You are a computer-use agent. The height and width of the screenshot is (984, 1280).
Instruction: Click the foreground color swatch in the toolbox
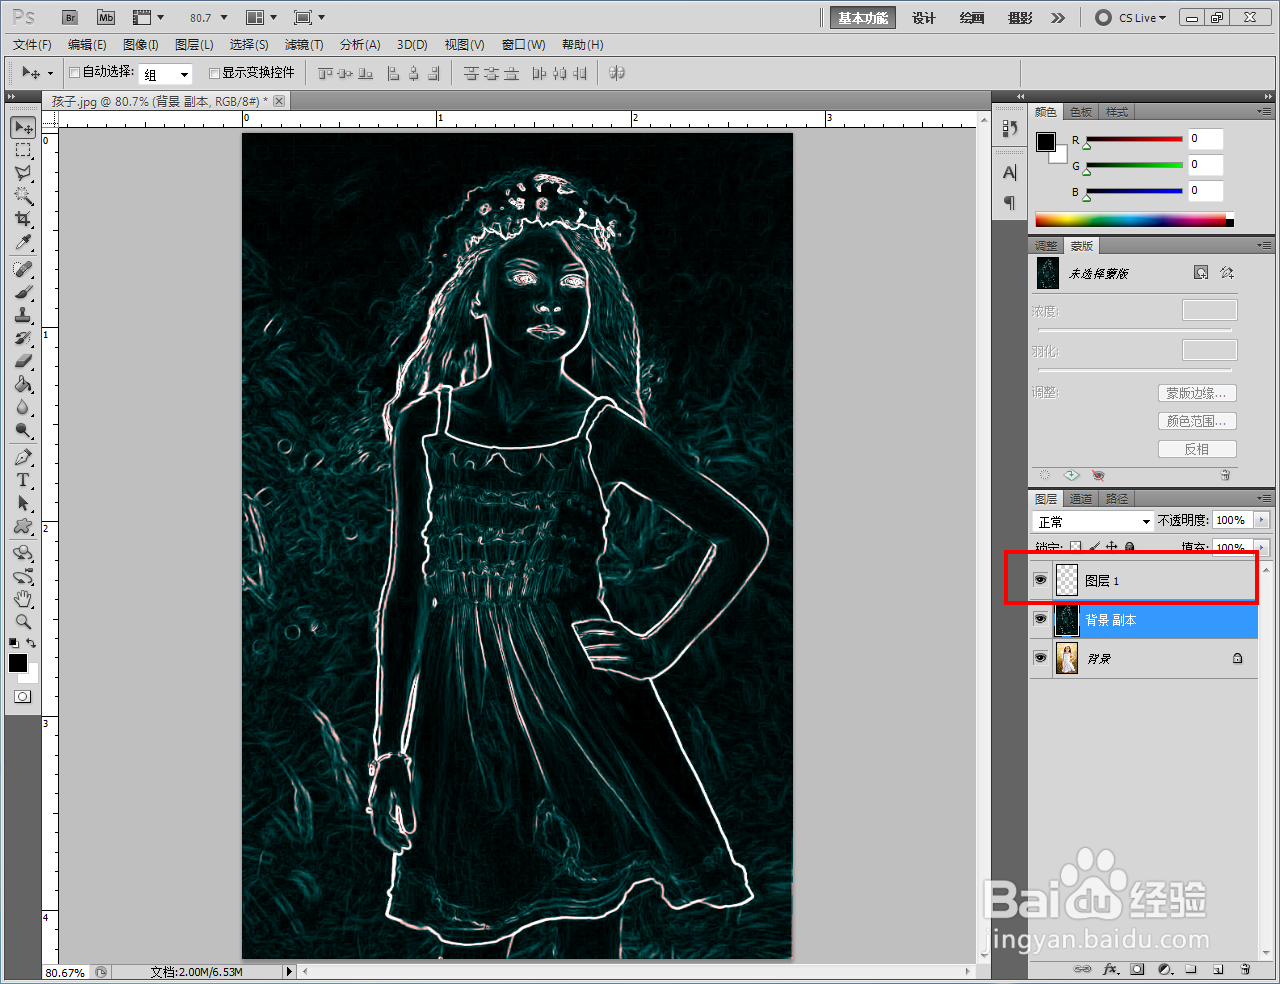coord(18,663)
